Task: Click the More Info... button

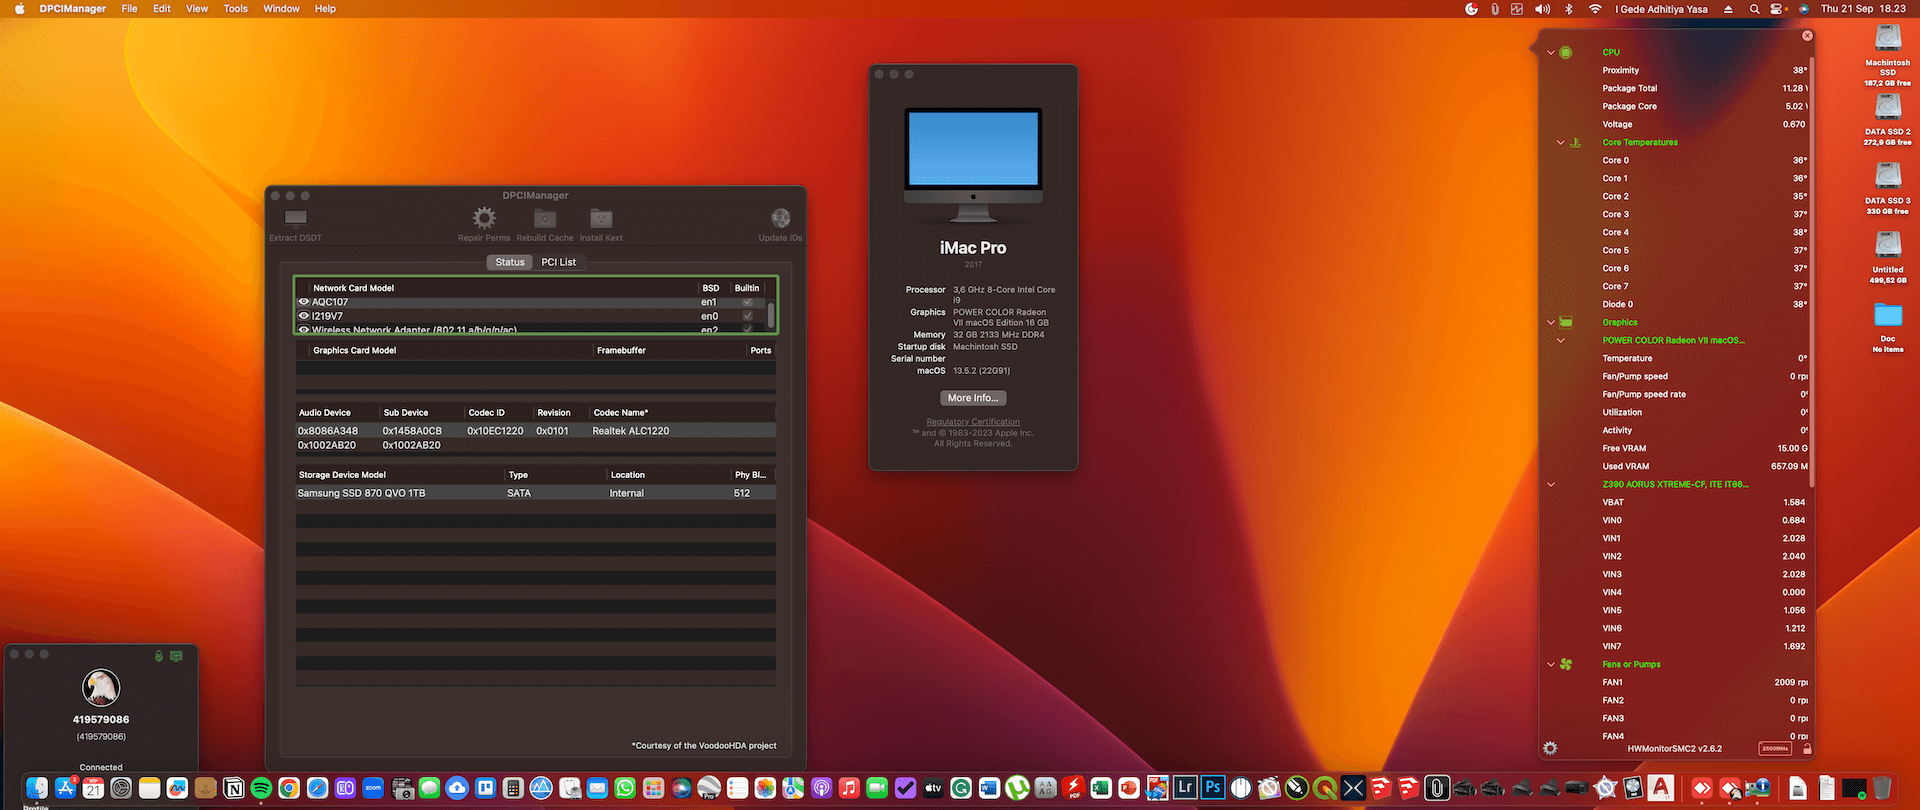Action: click(973, 398)
